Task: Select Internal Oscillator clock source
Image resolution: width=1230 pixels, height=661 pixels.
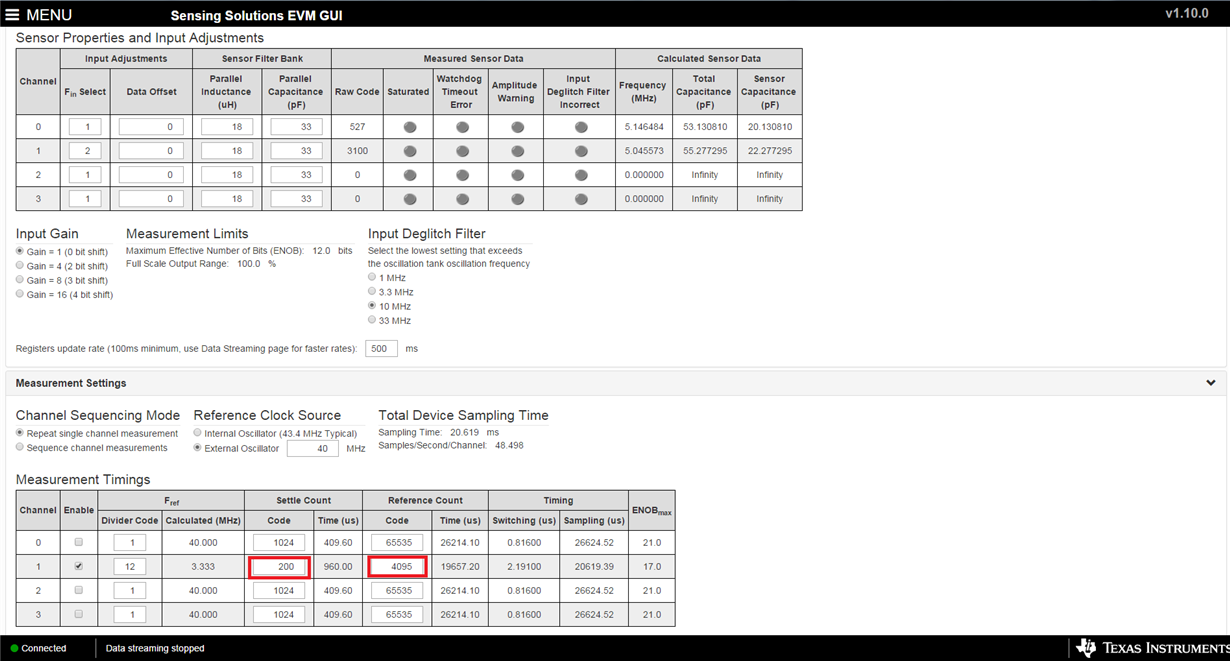Action: [x=198, y=433]
